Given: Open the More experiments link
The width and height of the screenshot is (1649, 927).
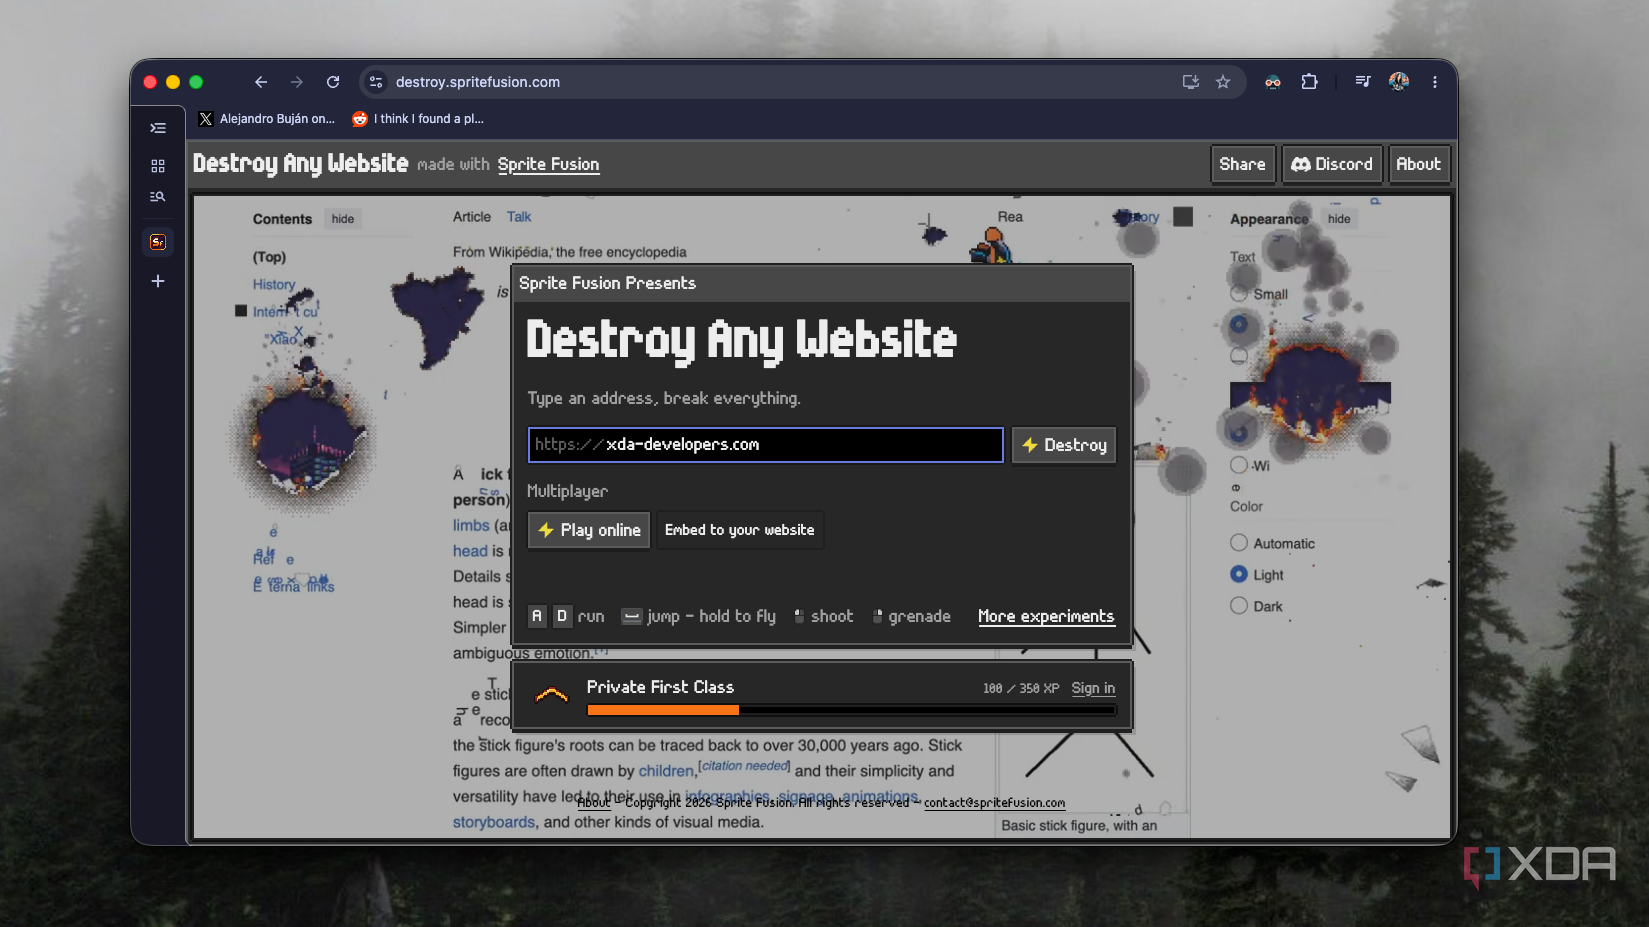Looking at the screenshot, I should [x=1046, y=617].
